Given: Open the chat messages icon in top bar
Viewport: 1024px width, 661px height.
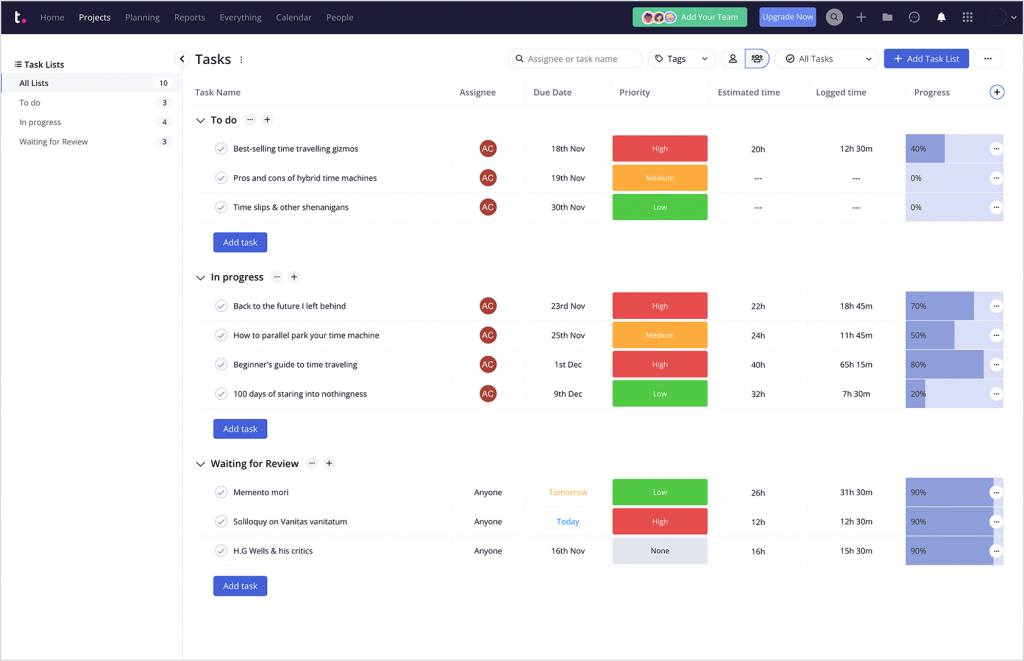Looking at the screenshot, I should pyautogui.click(x=912, y=17).
